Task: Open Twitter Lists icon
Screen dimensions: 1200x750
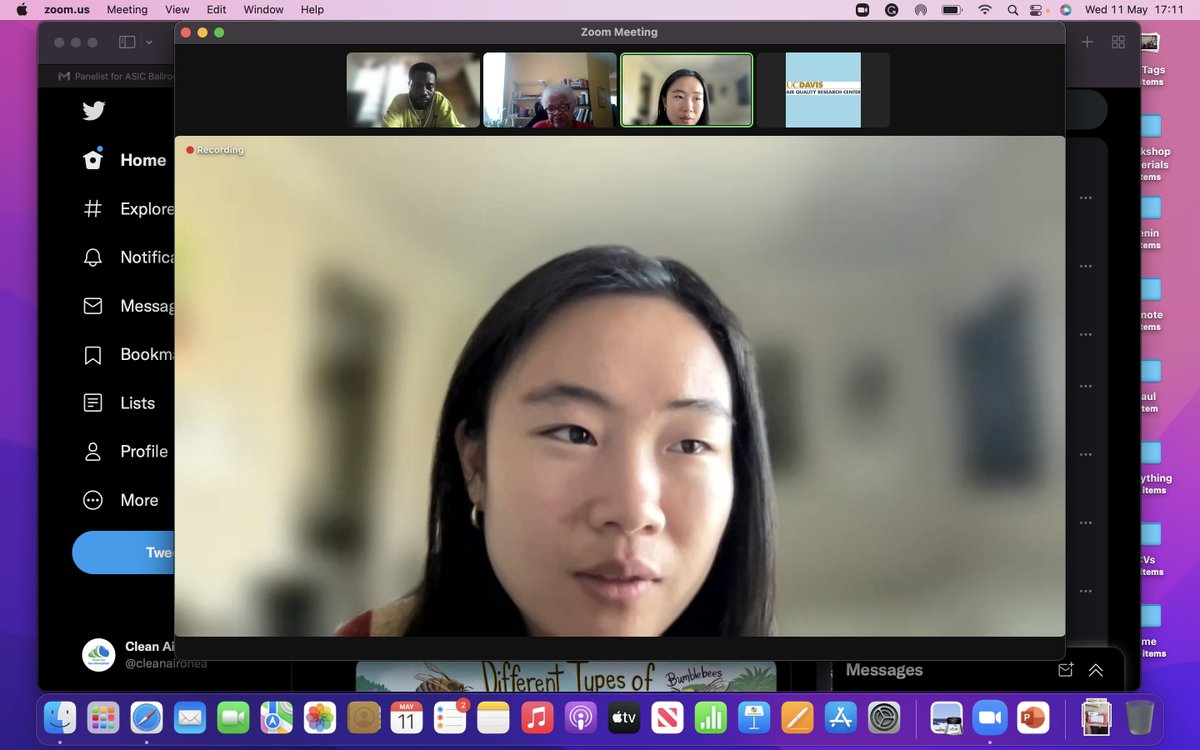Action: pyautogui.click(x=93, y=403)
